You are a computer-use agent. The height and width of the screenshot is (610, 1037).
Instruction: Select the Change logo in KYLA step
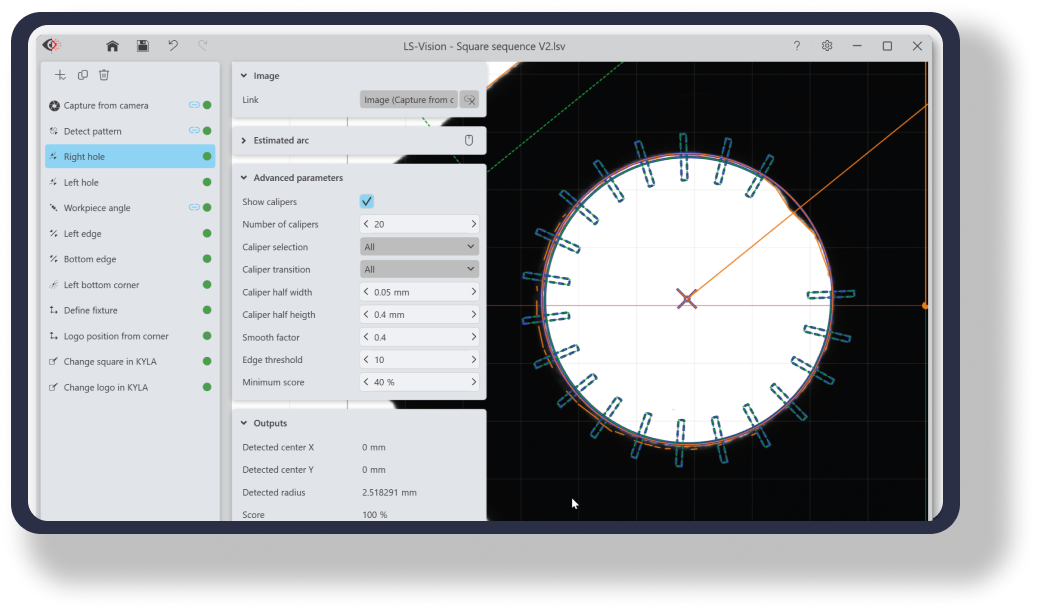click(x=105, y=388)
